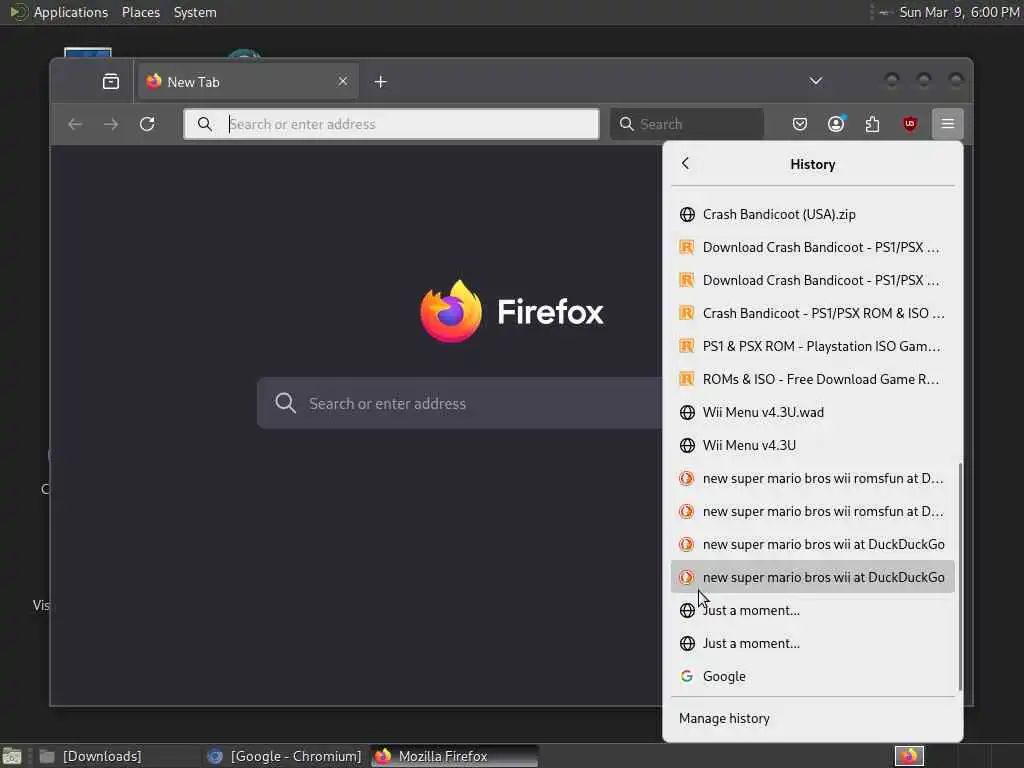The width and height of the screenshot is (1024, 768).
Task: Open ROMs & ISO - Free Download entry
Action: tap(812, 379)
